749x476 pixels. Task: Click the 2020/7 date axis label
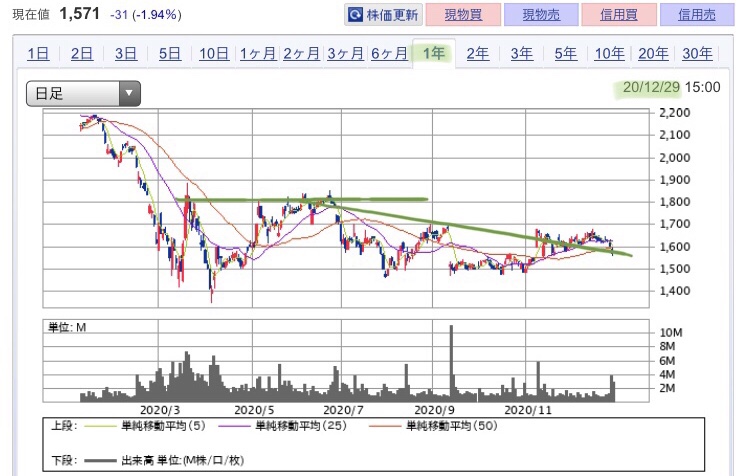[343, 410]
